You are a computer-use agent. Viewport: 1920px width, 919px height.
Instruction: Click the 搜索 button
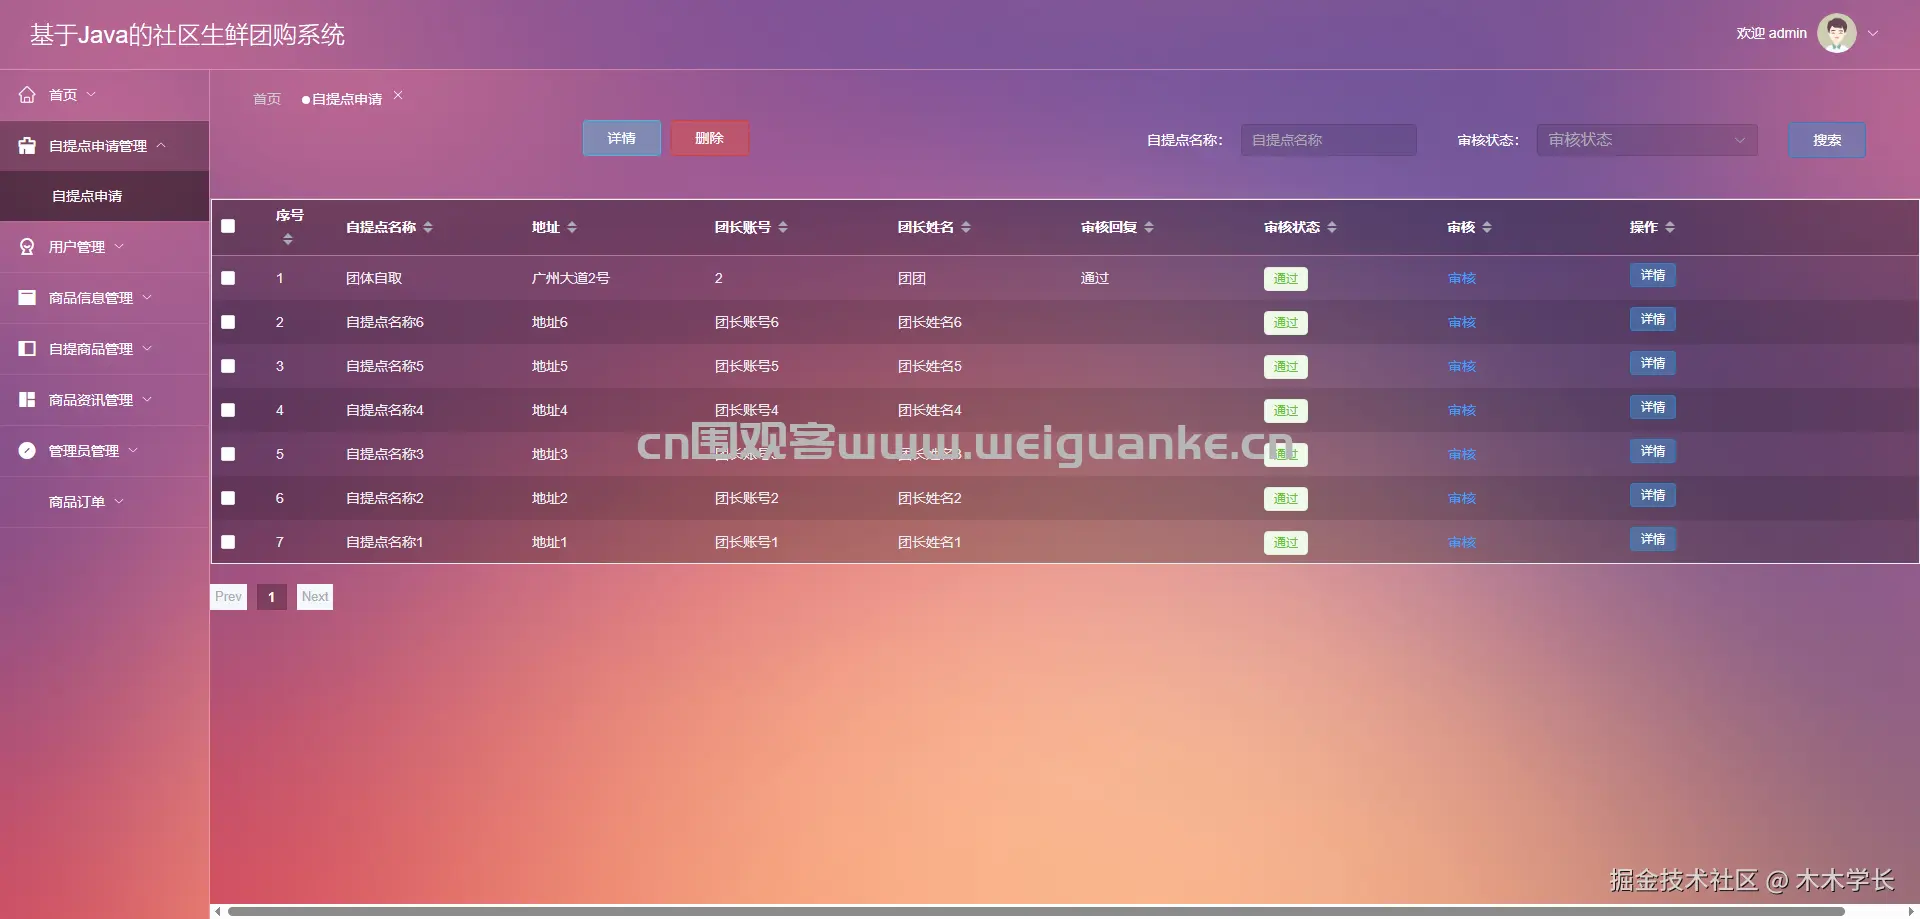(x=1827, y=140)
